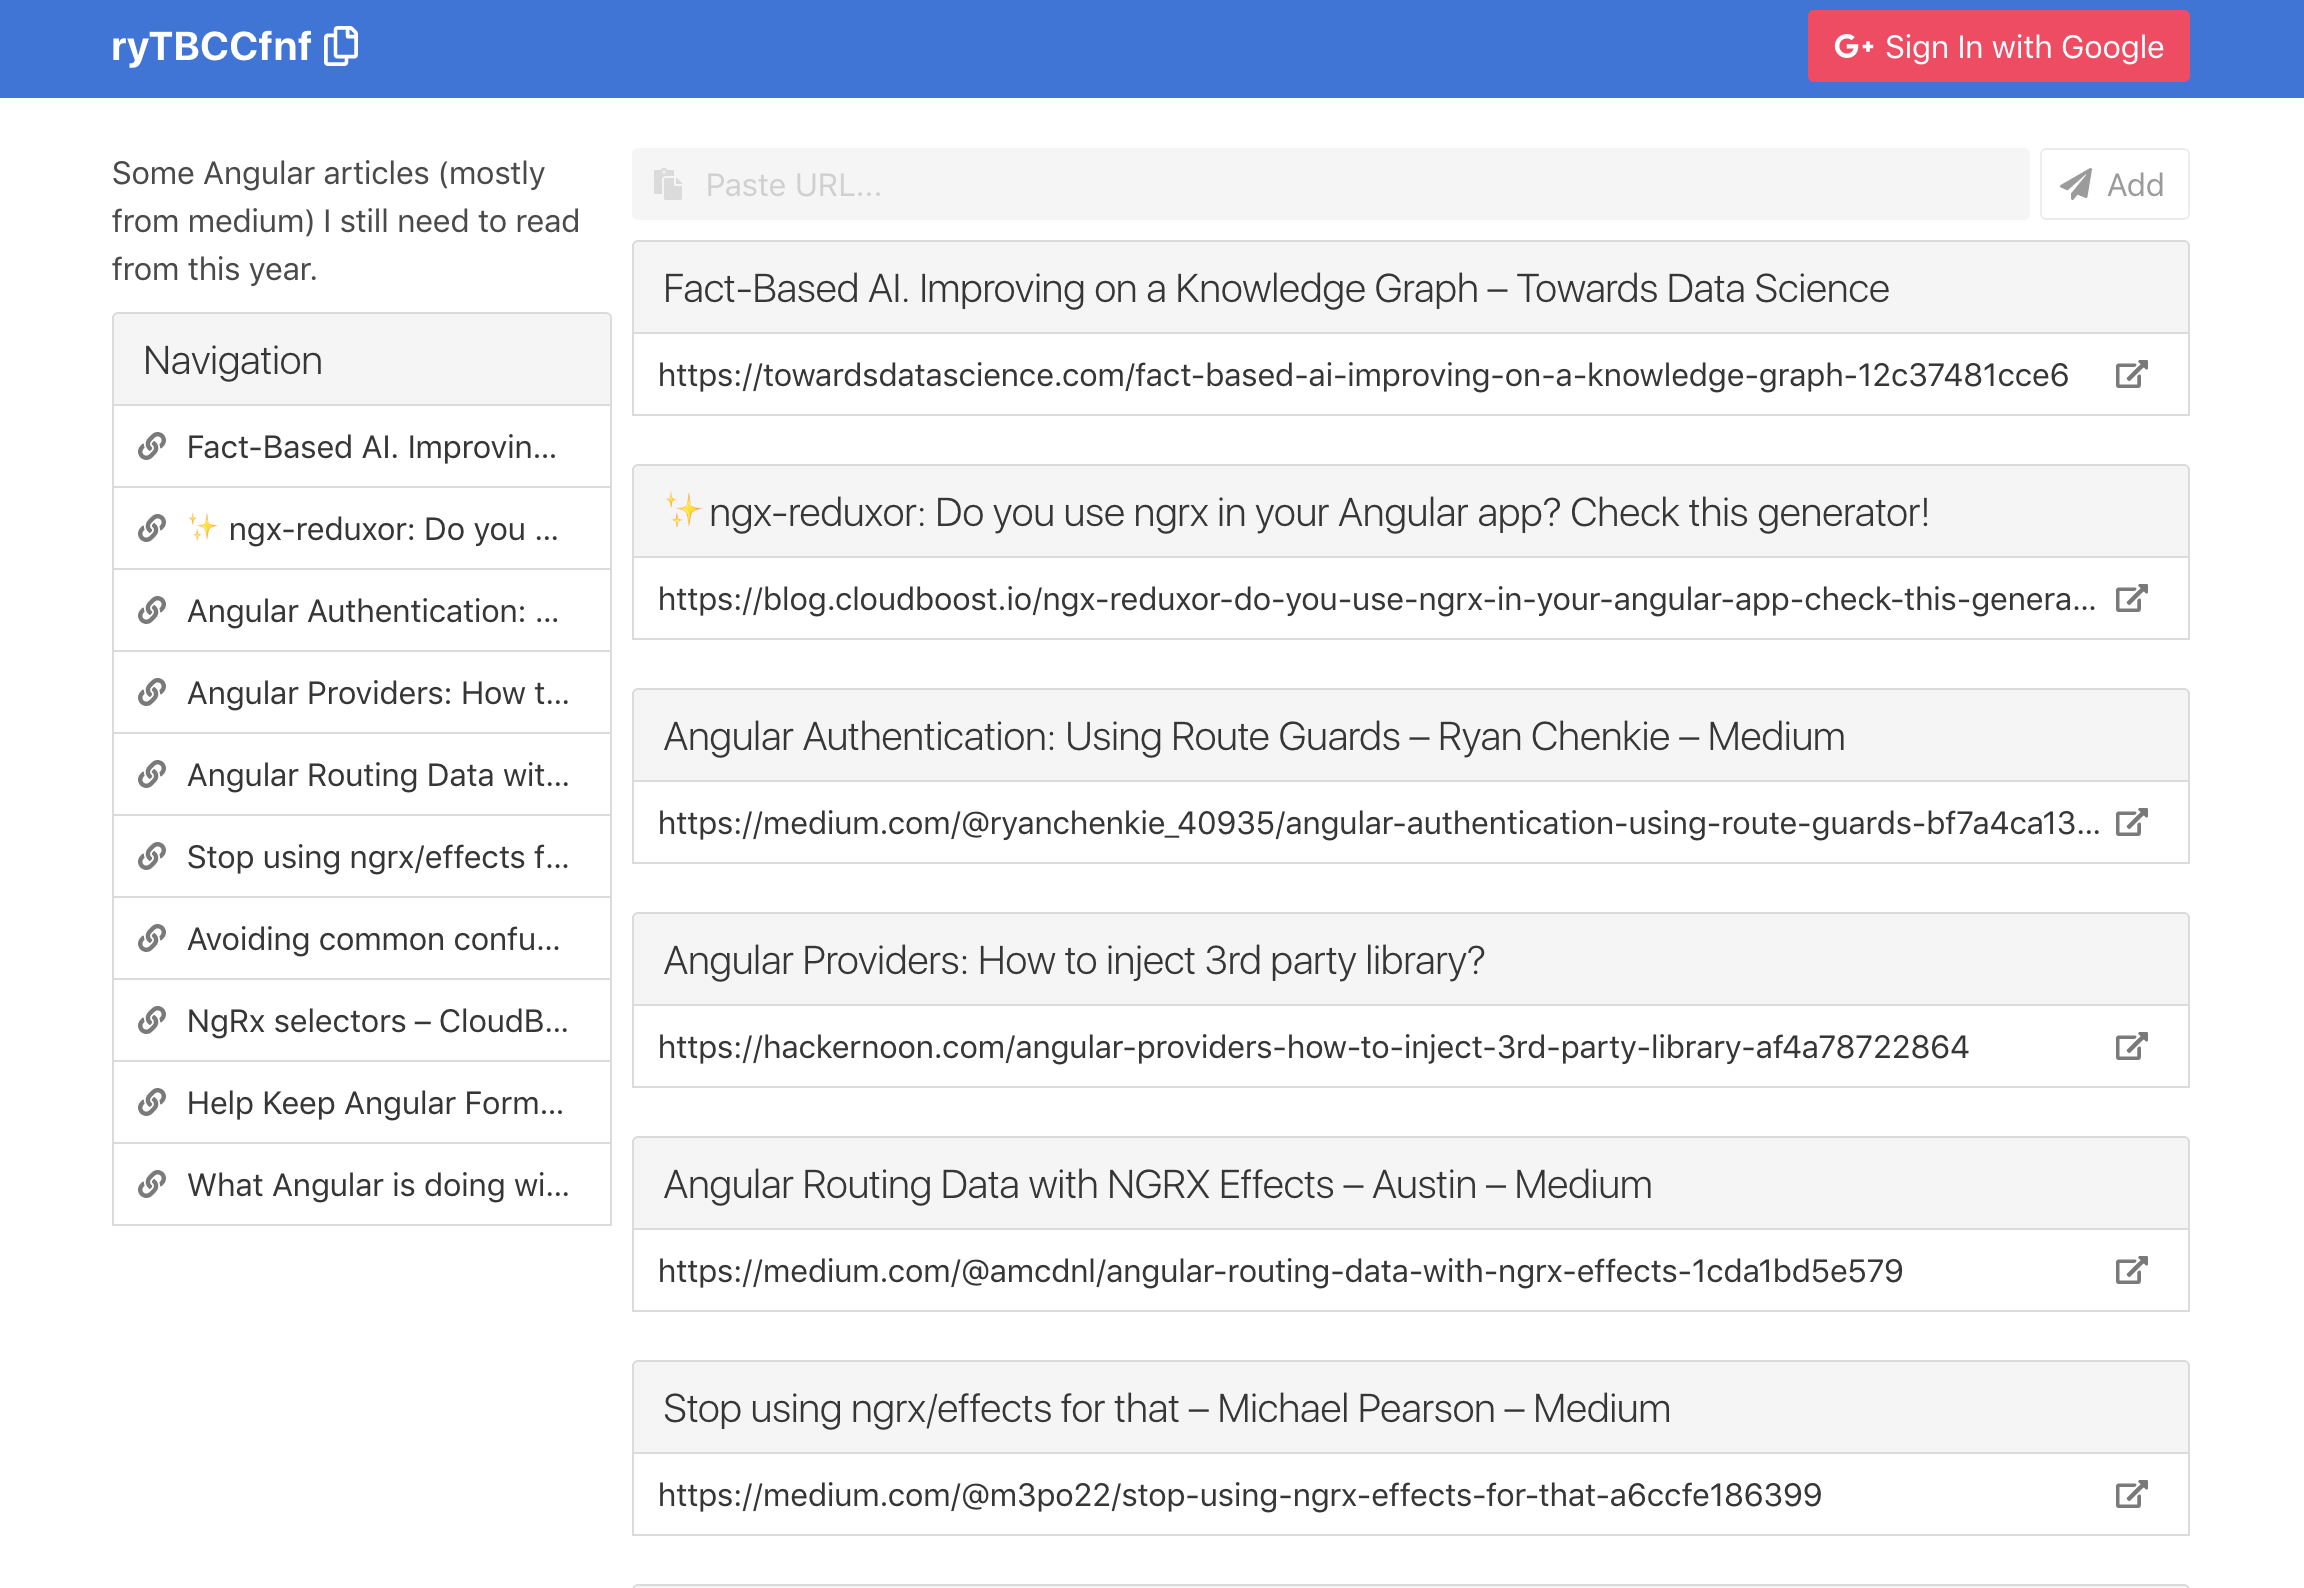Click 'Angular Authentication: Using Route Guards' card title
Viewport: 2304px width, 1588px height.
[x=1254, y=736]
